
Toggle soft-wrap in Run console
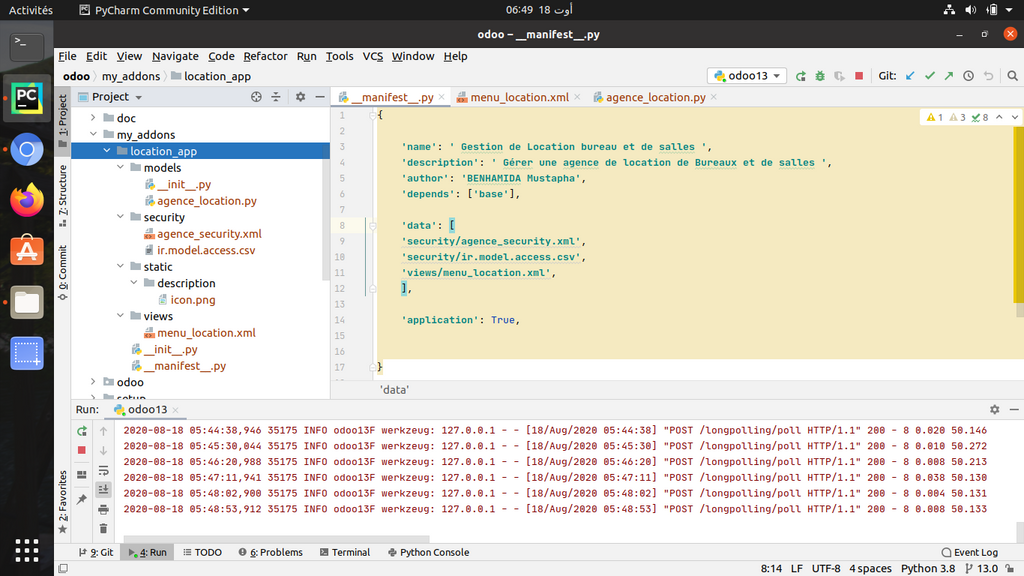103,470
